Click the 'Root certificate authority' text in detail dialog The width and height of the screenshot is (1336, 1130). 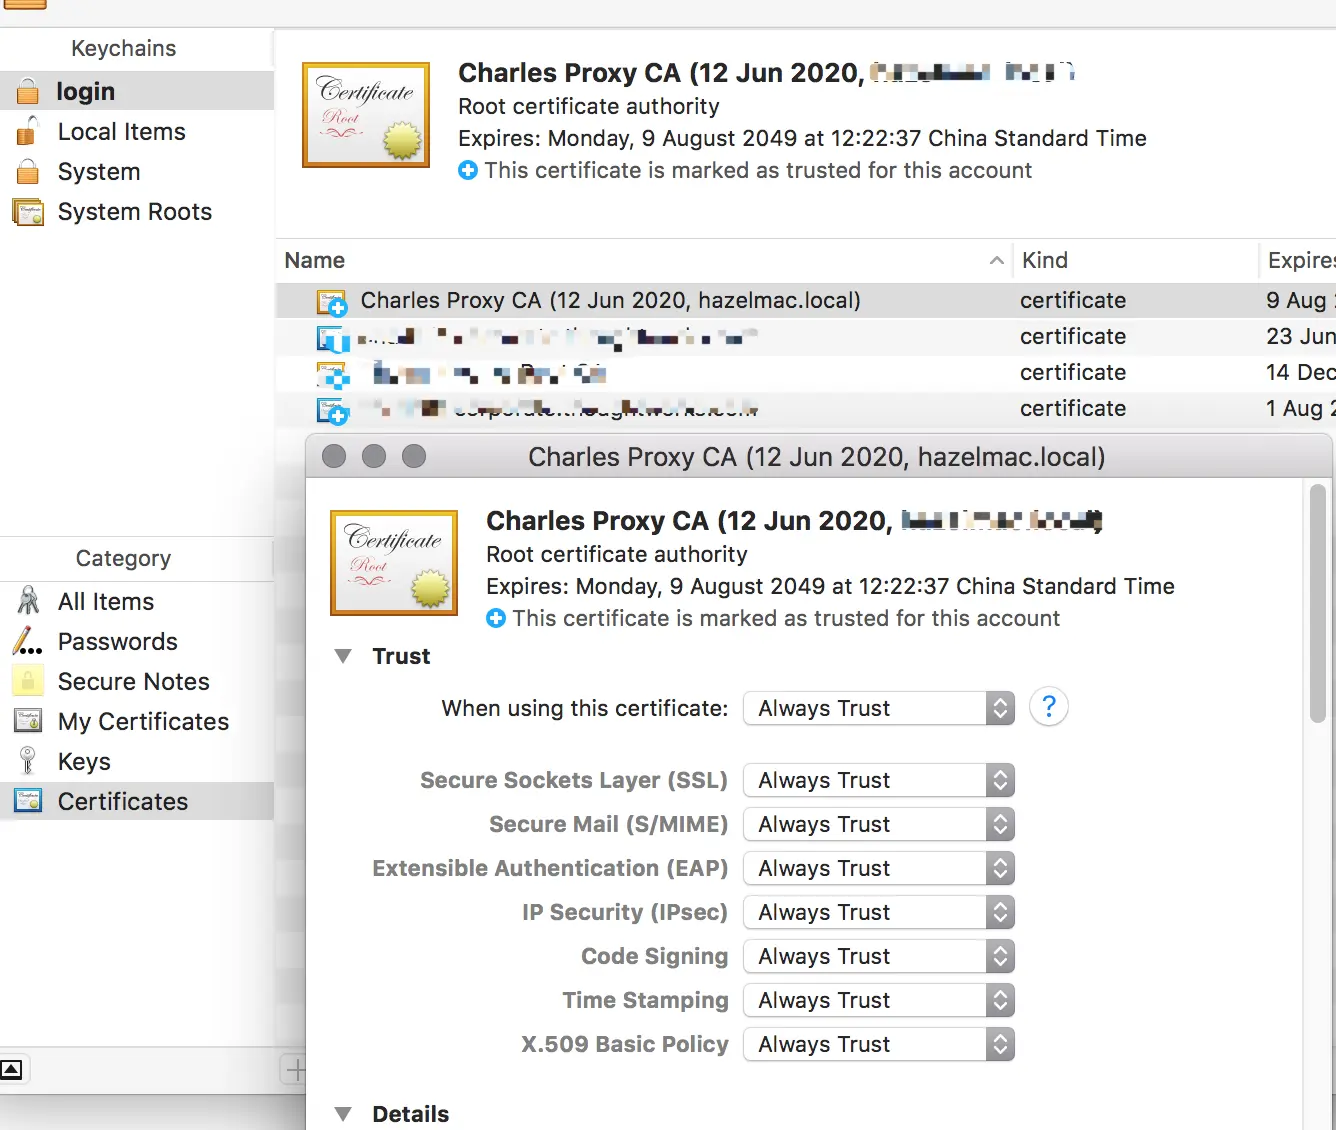(x=617, y=554)
